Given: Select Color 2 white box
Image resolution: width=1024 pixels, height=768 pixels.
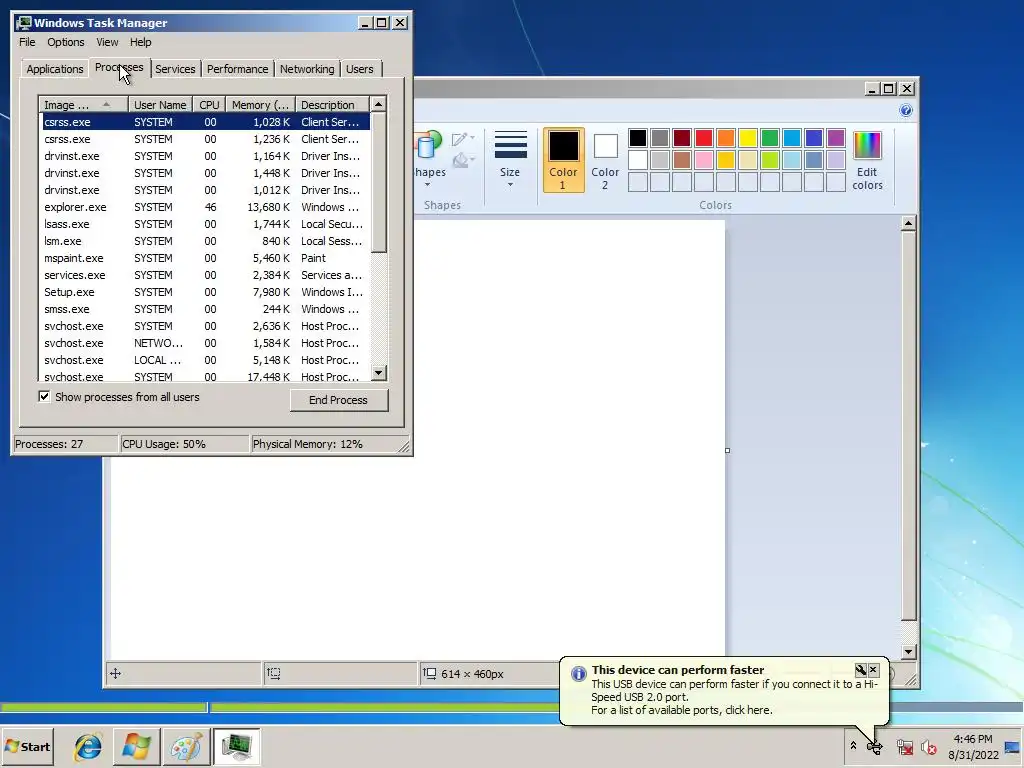Looking at the screenshot, I should 605,160.
